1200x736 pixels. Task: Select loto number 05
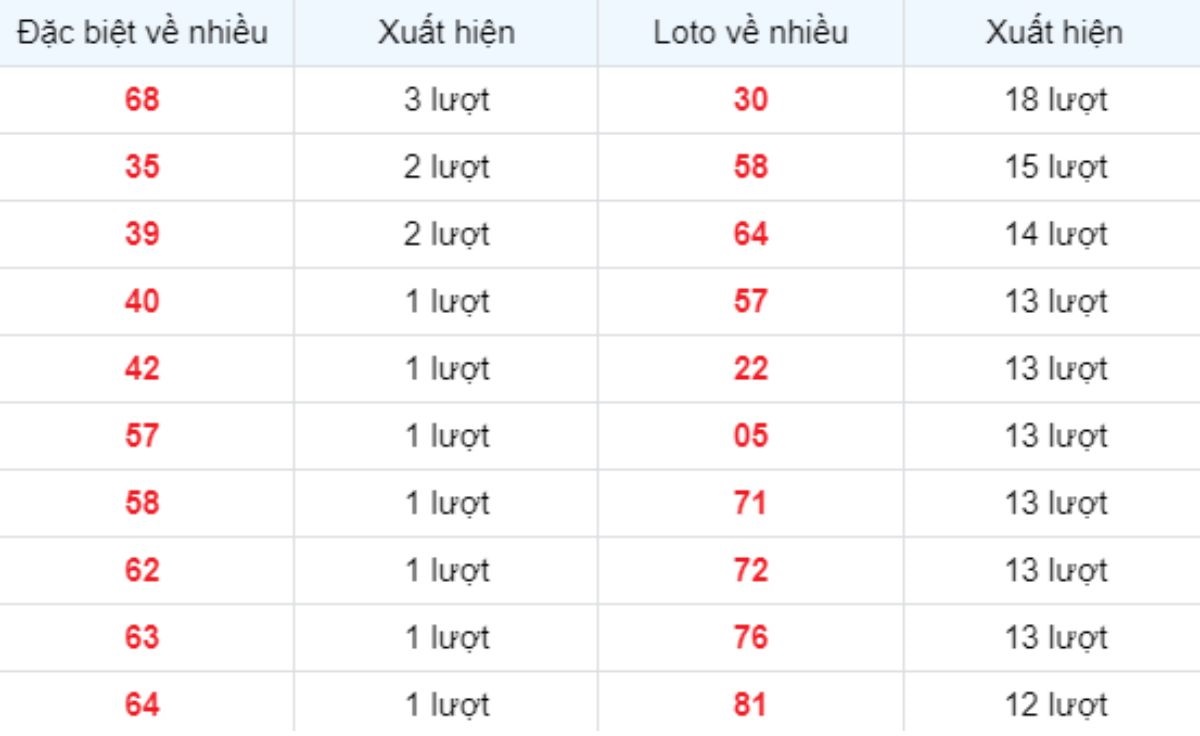pos(750,436)
